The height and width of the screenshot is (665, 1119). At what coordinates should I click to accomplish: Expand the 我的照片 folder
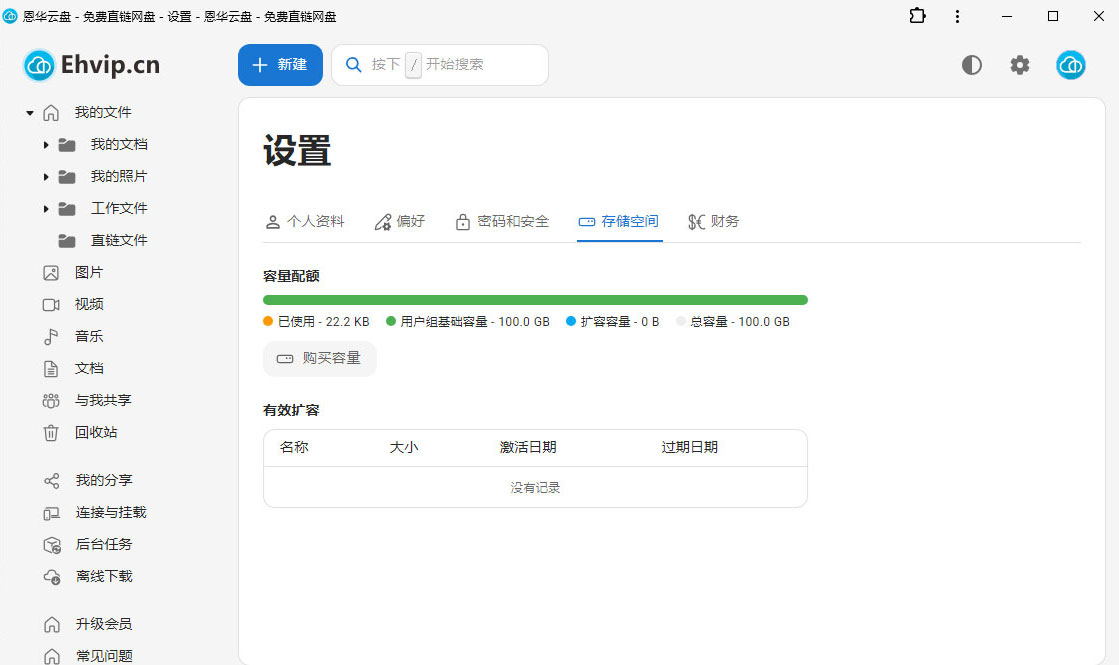point(46,176)
